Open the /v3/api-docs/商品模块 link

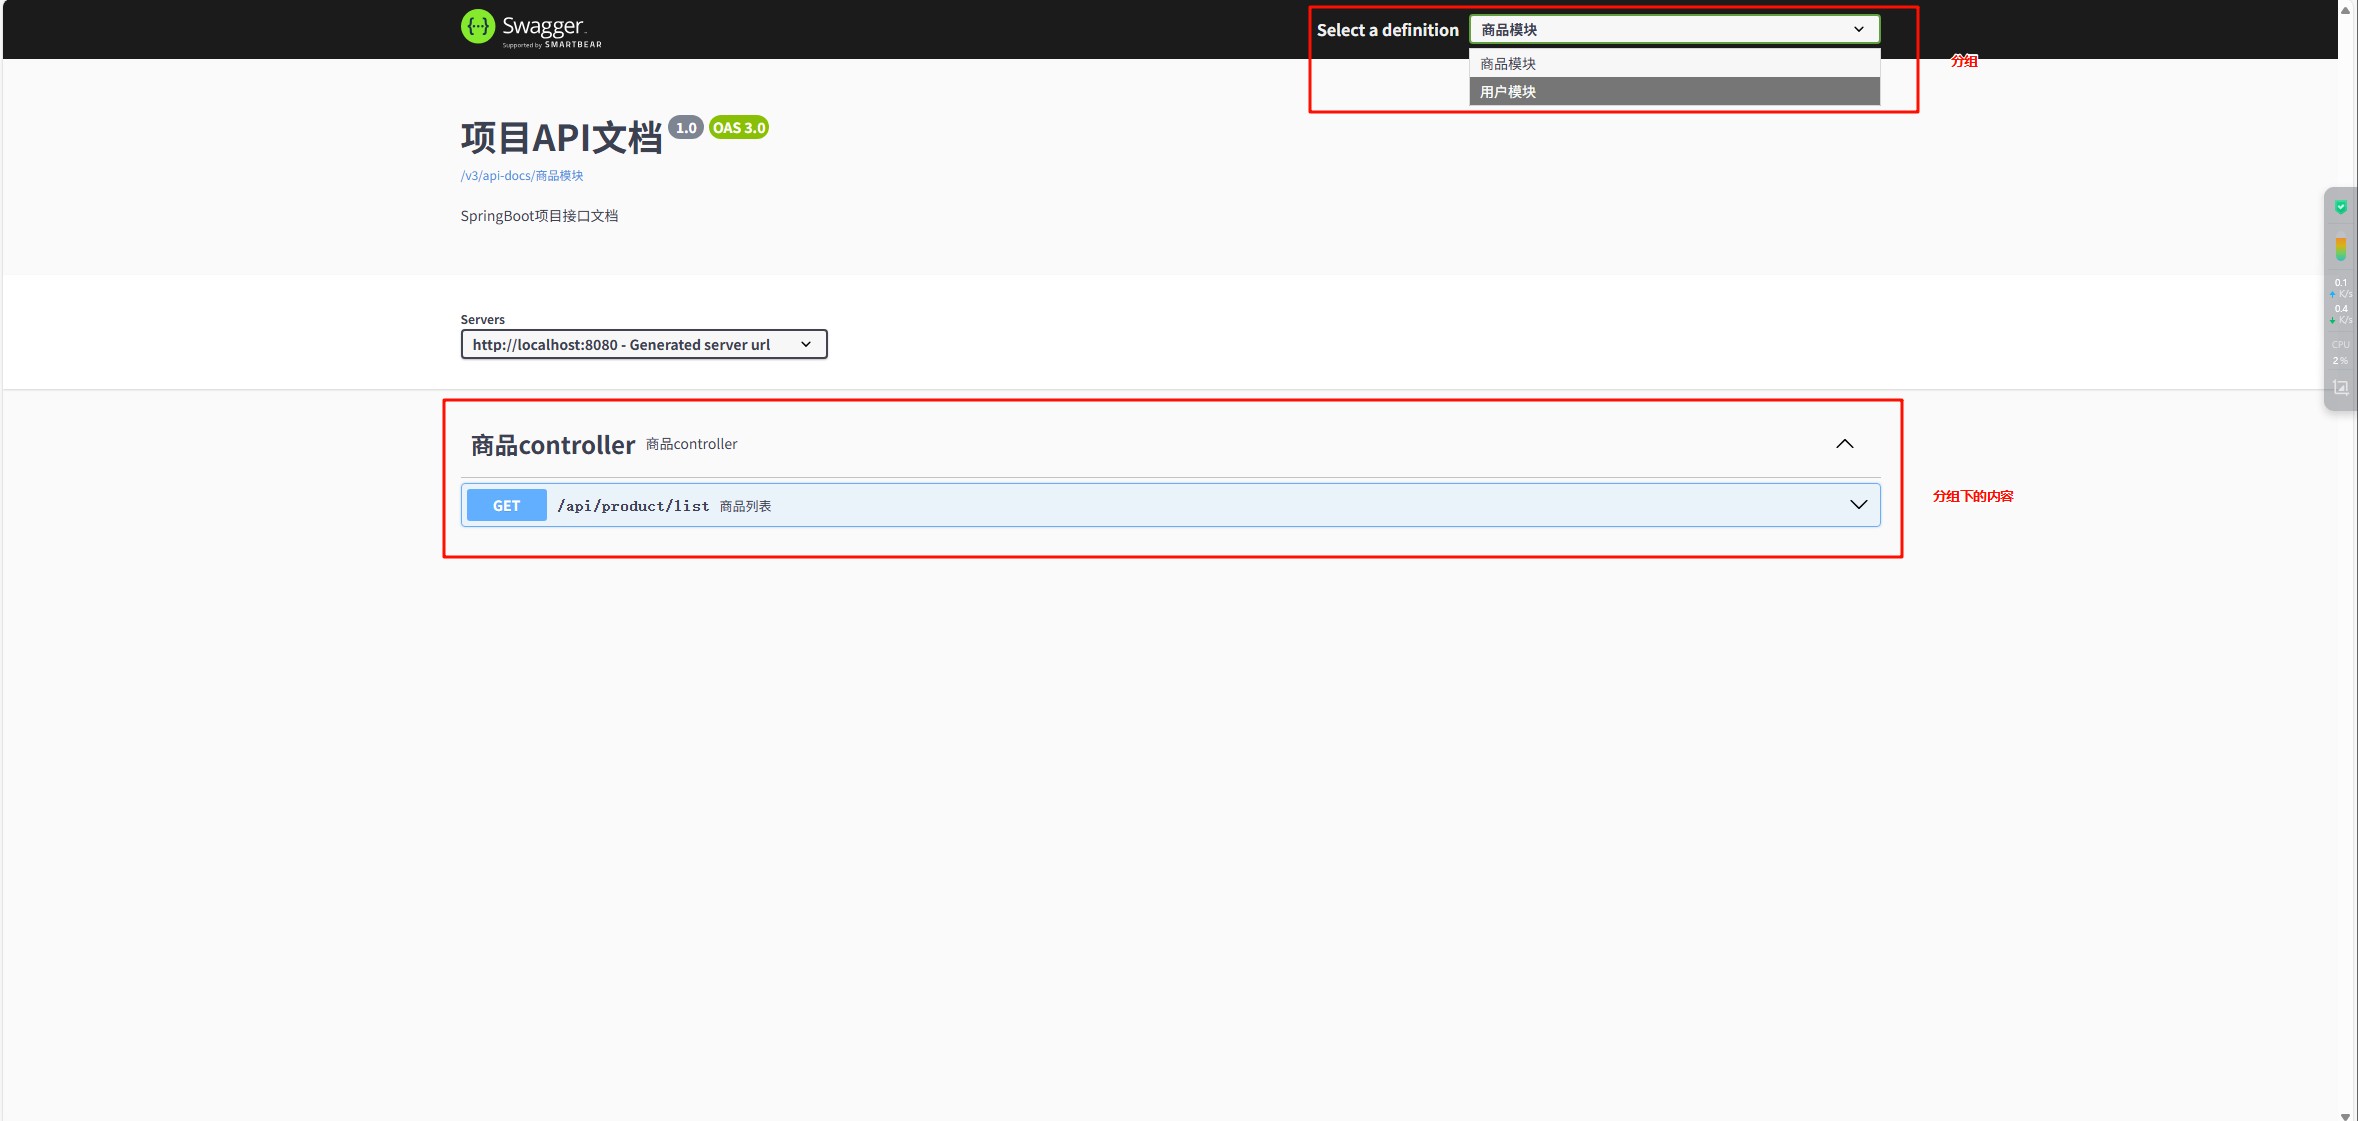(521, 175)
